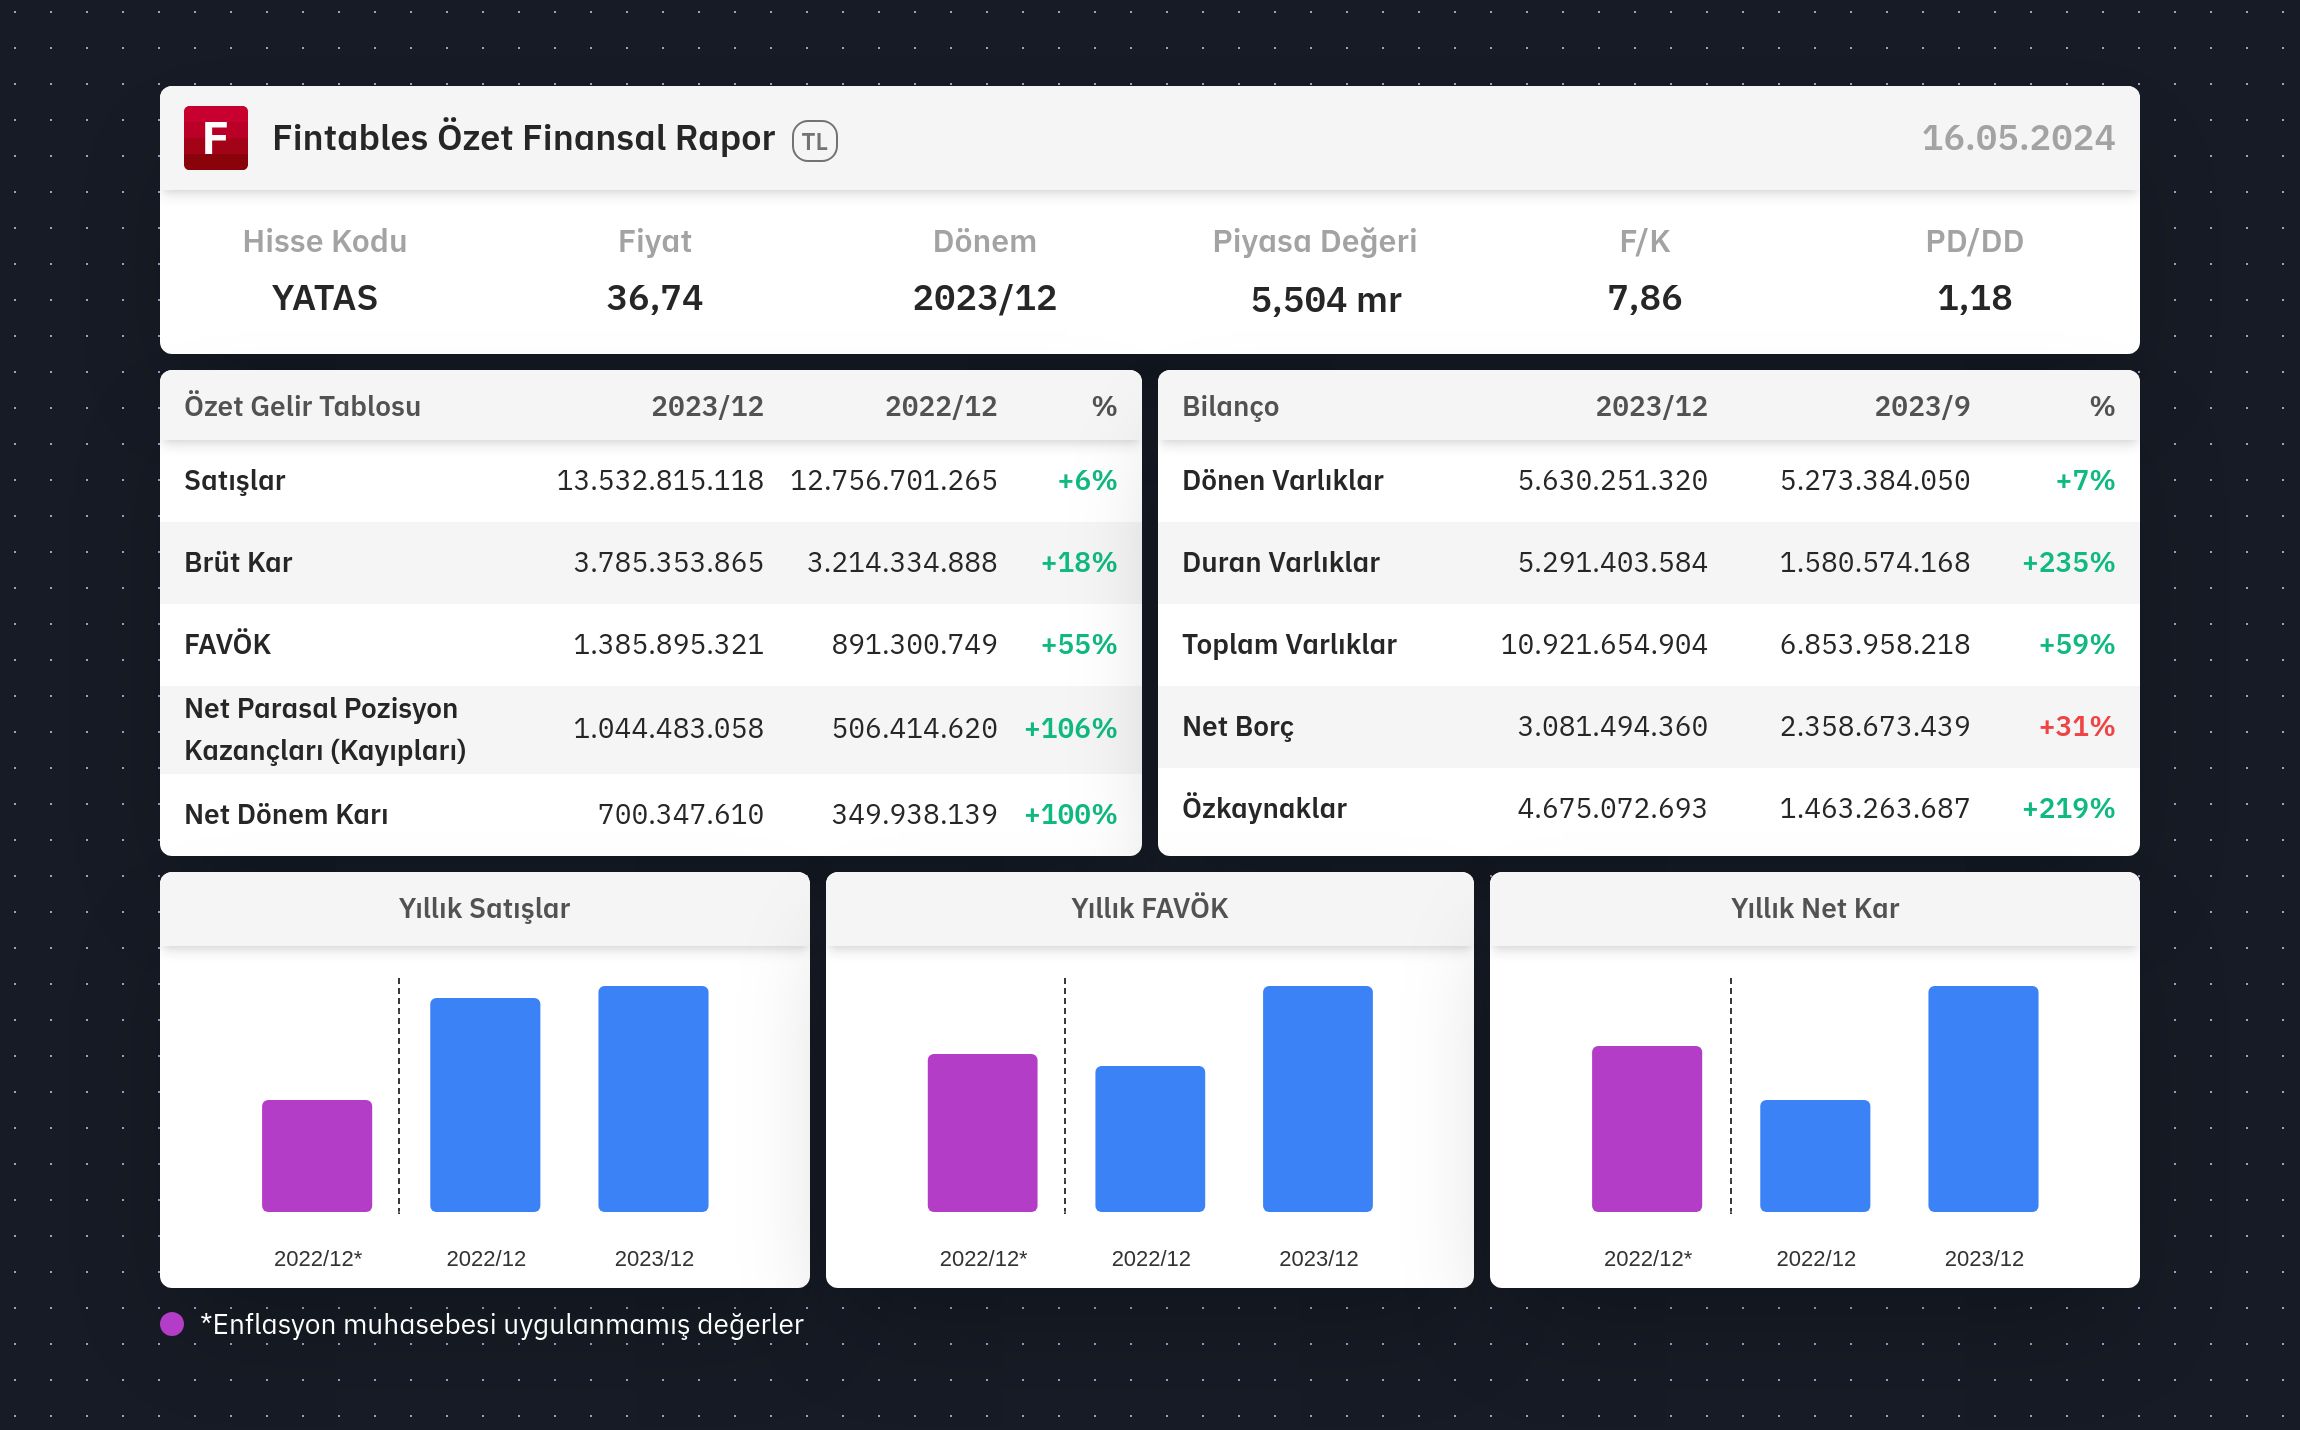Screen dimensions: 2300x1430
Task: Click the sales value 12.756.701.265
Action: tap(894, 481)
